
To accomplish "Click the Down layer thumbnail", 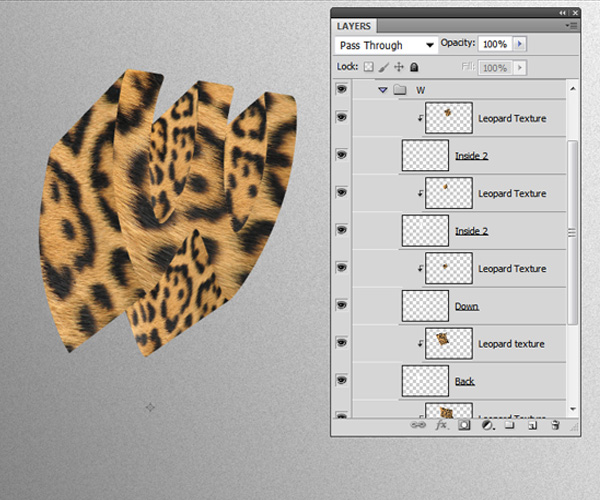I will click(x=425, y=306).
